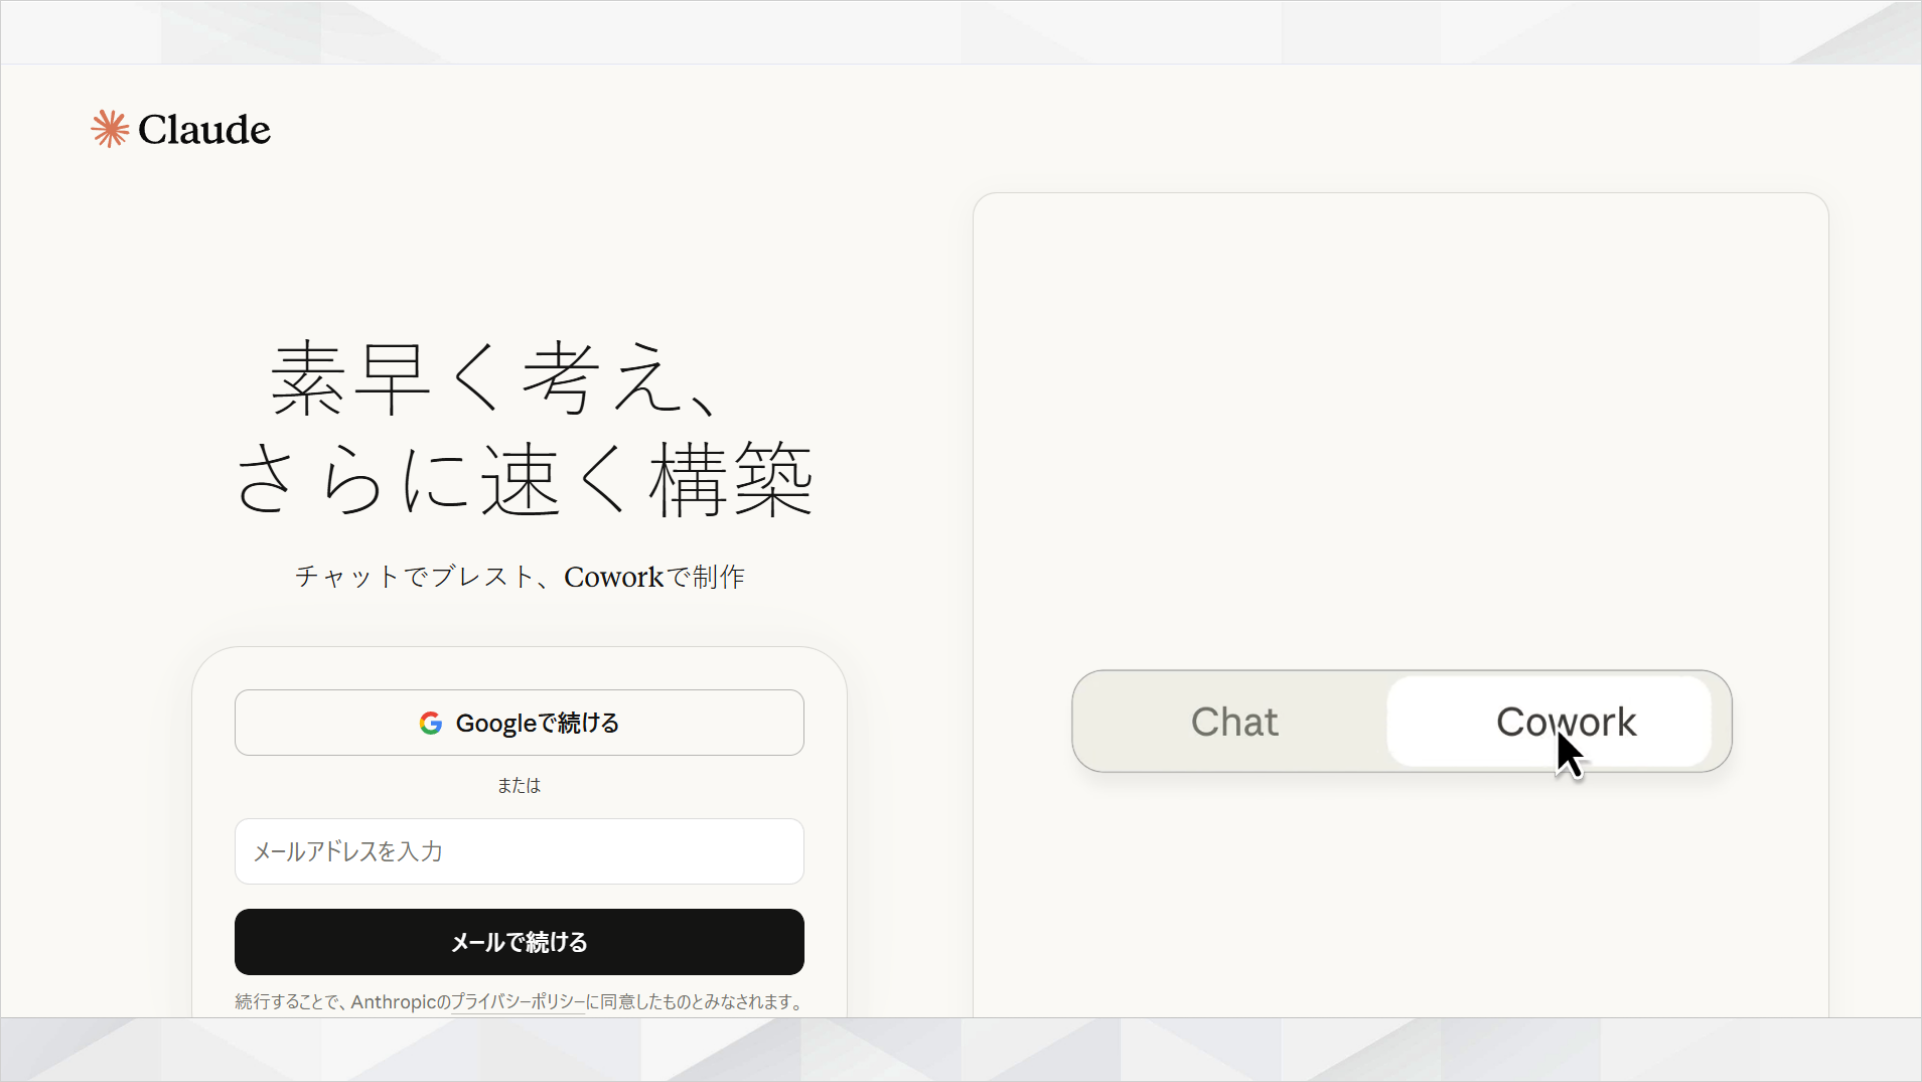Click the headline さらに速く構築
Viewport: 1922px width, 1082px height.
coord(524,479)
